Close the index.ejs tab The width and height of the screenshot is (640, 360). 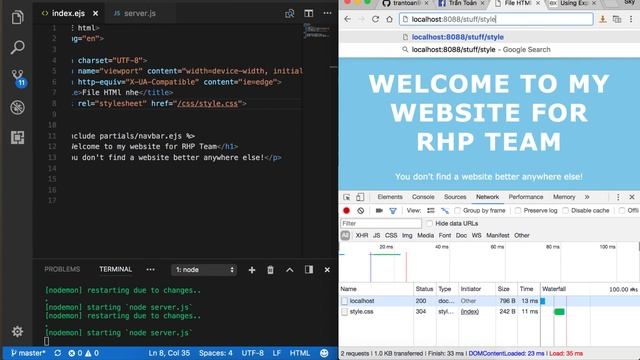95,13
